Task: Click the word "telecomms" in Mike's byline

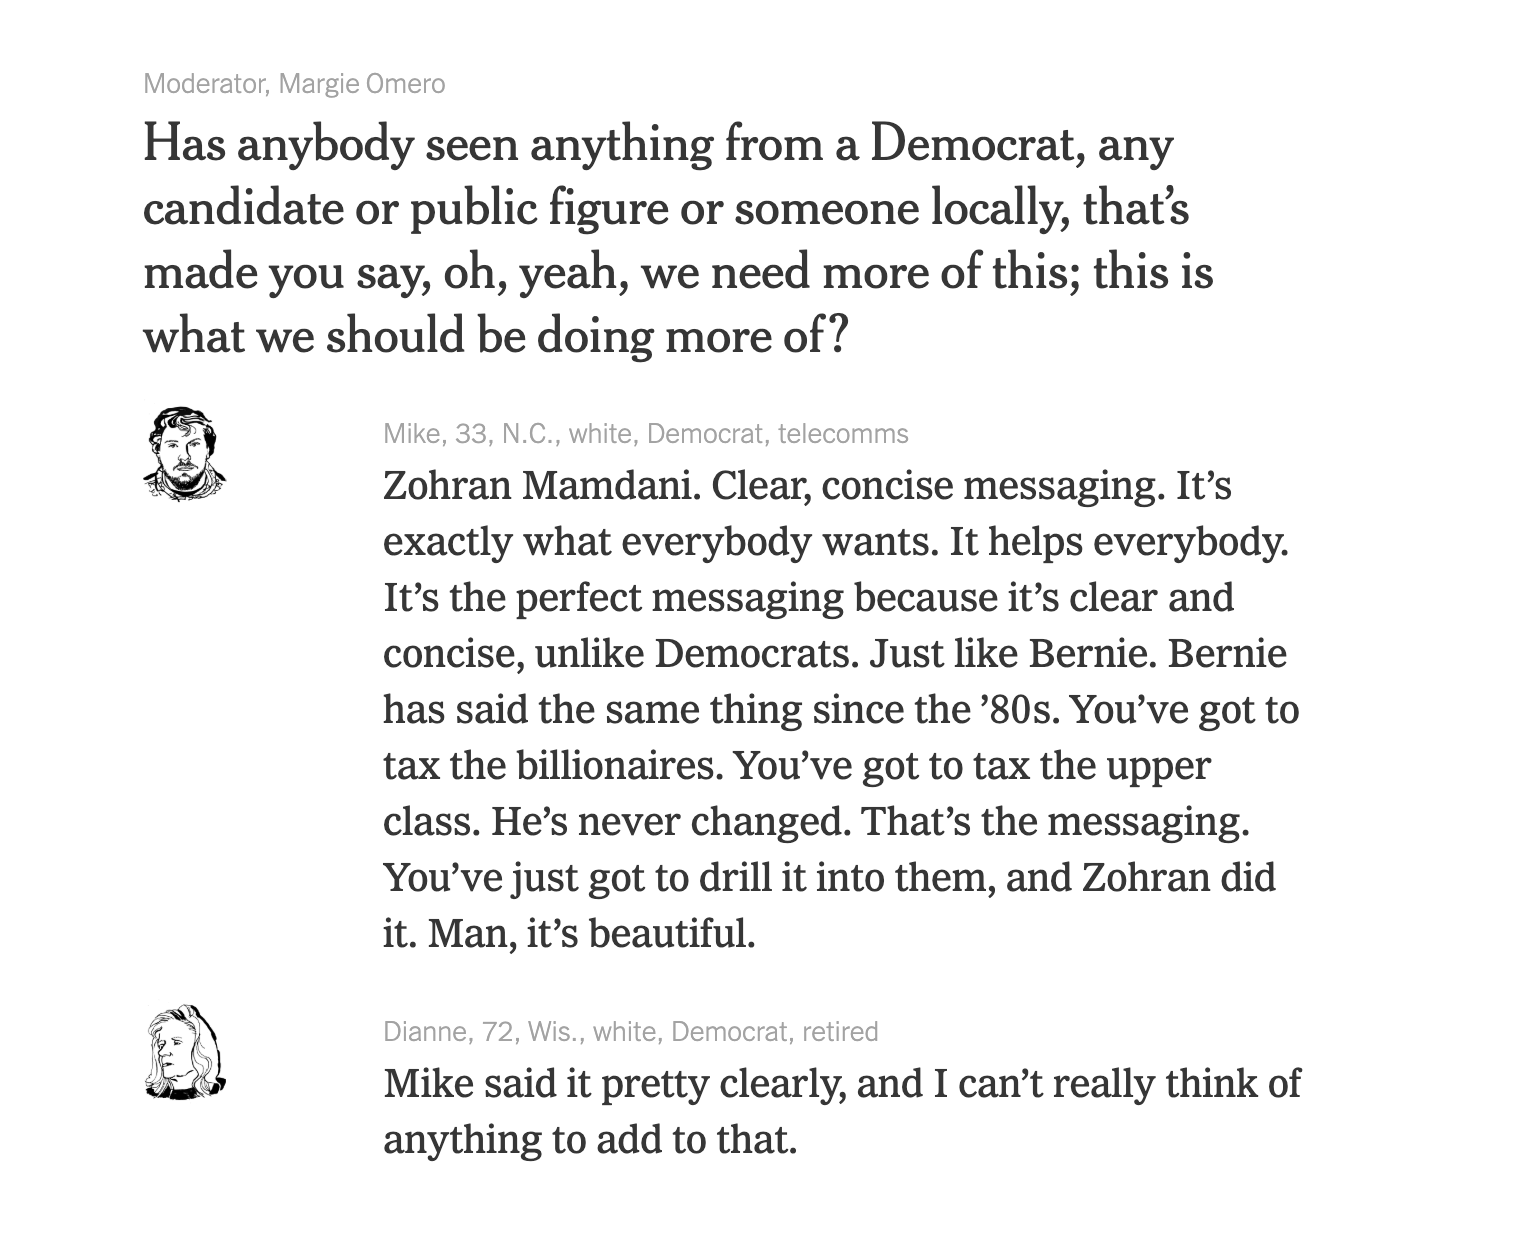Action: pyautogui.click(x=843, y=434)
